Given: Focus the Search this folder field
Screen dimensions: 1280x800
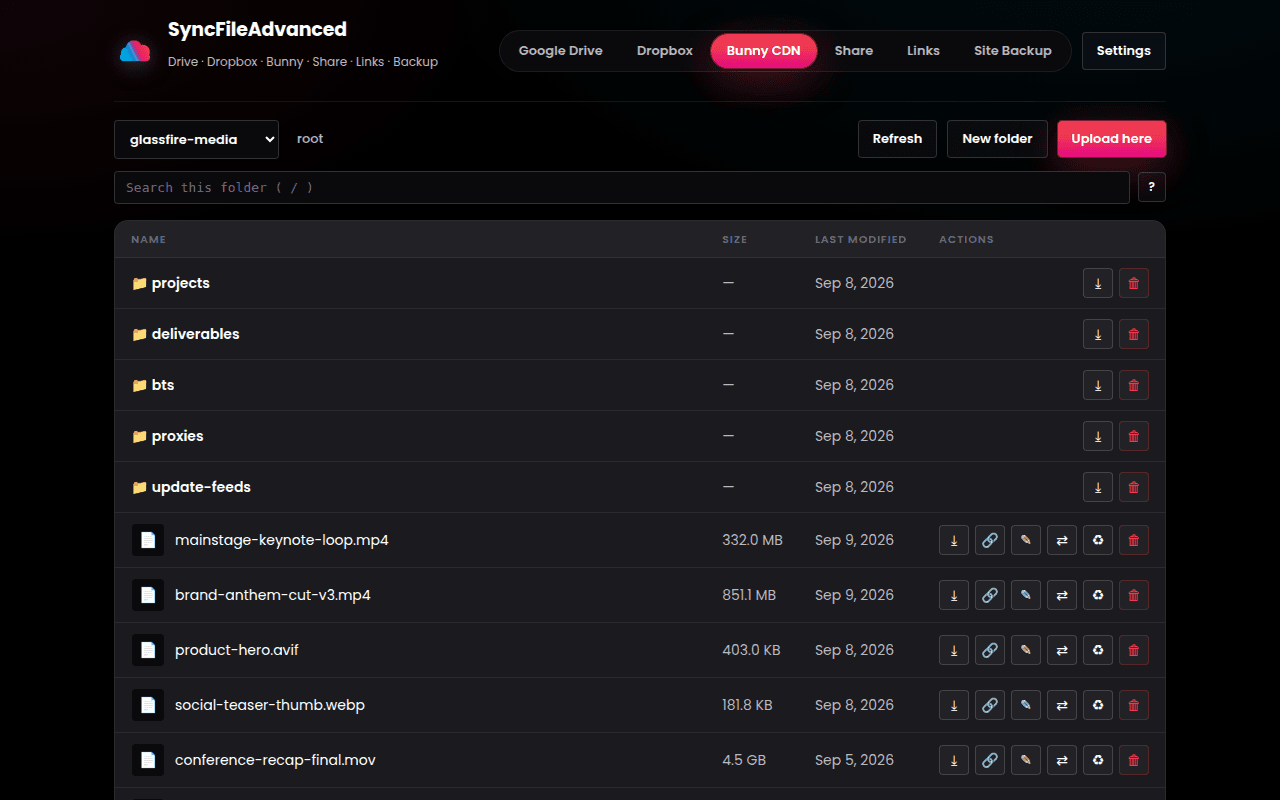Looking at the screenshot, I should coord(622,187).
